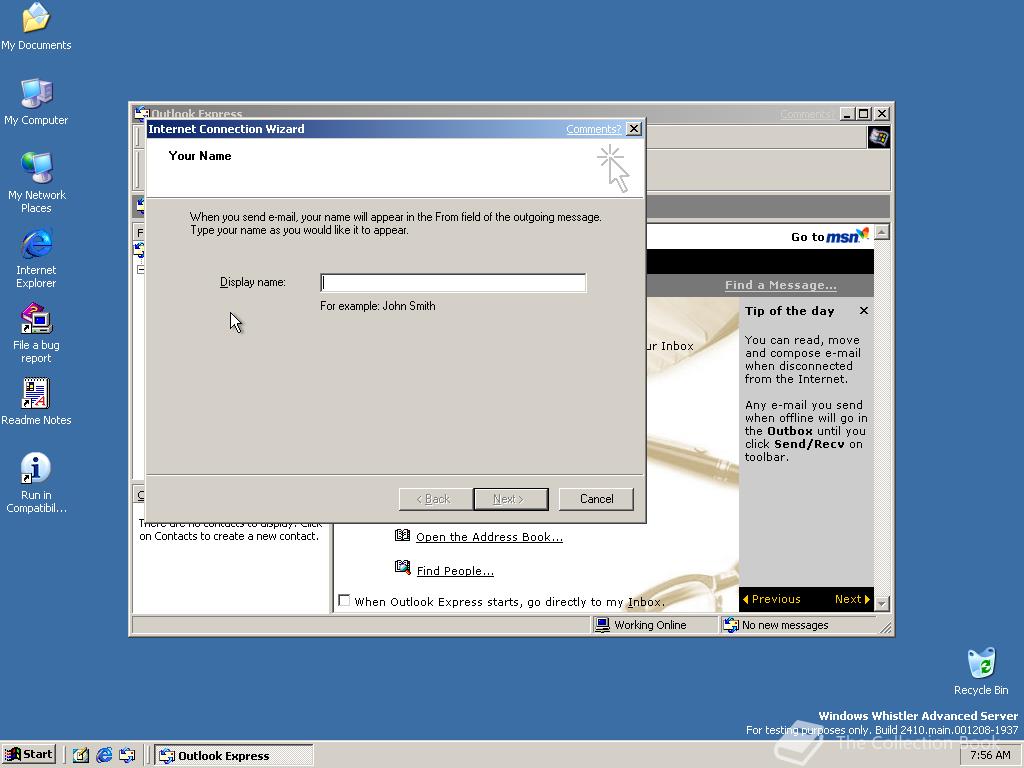Click the Find People icon
Image resolution: width=1024 pixels, height=768 pixels.
pyautogui.click(x=402, y=567)
